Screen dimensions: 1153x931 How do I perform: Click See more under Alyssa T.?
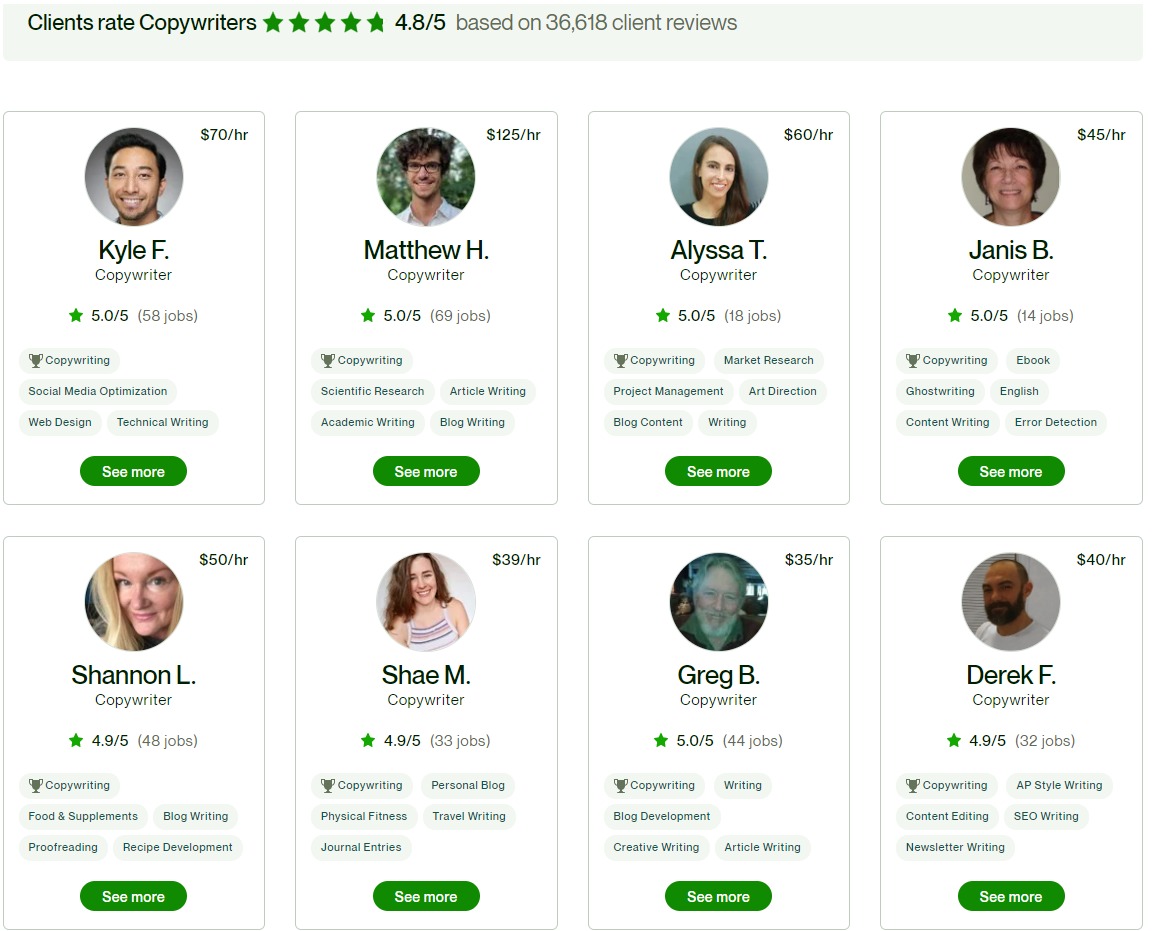coord(718,471)
